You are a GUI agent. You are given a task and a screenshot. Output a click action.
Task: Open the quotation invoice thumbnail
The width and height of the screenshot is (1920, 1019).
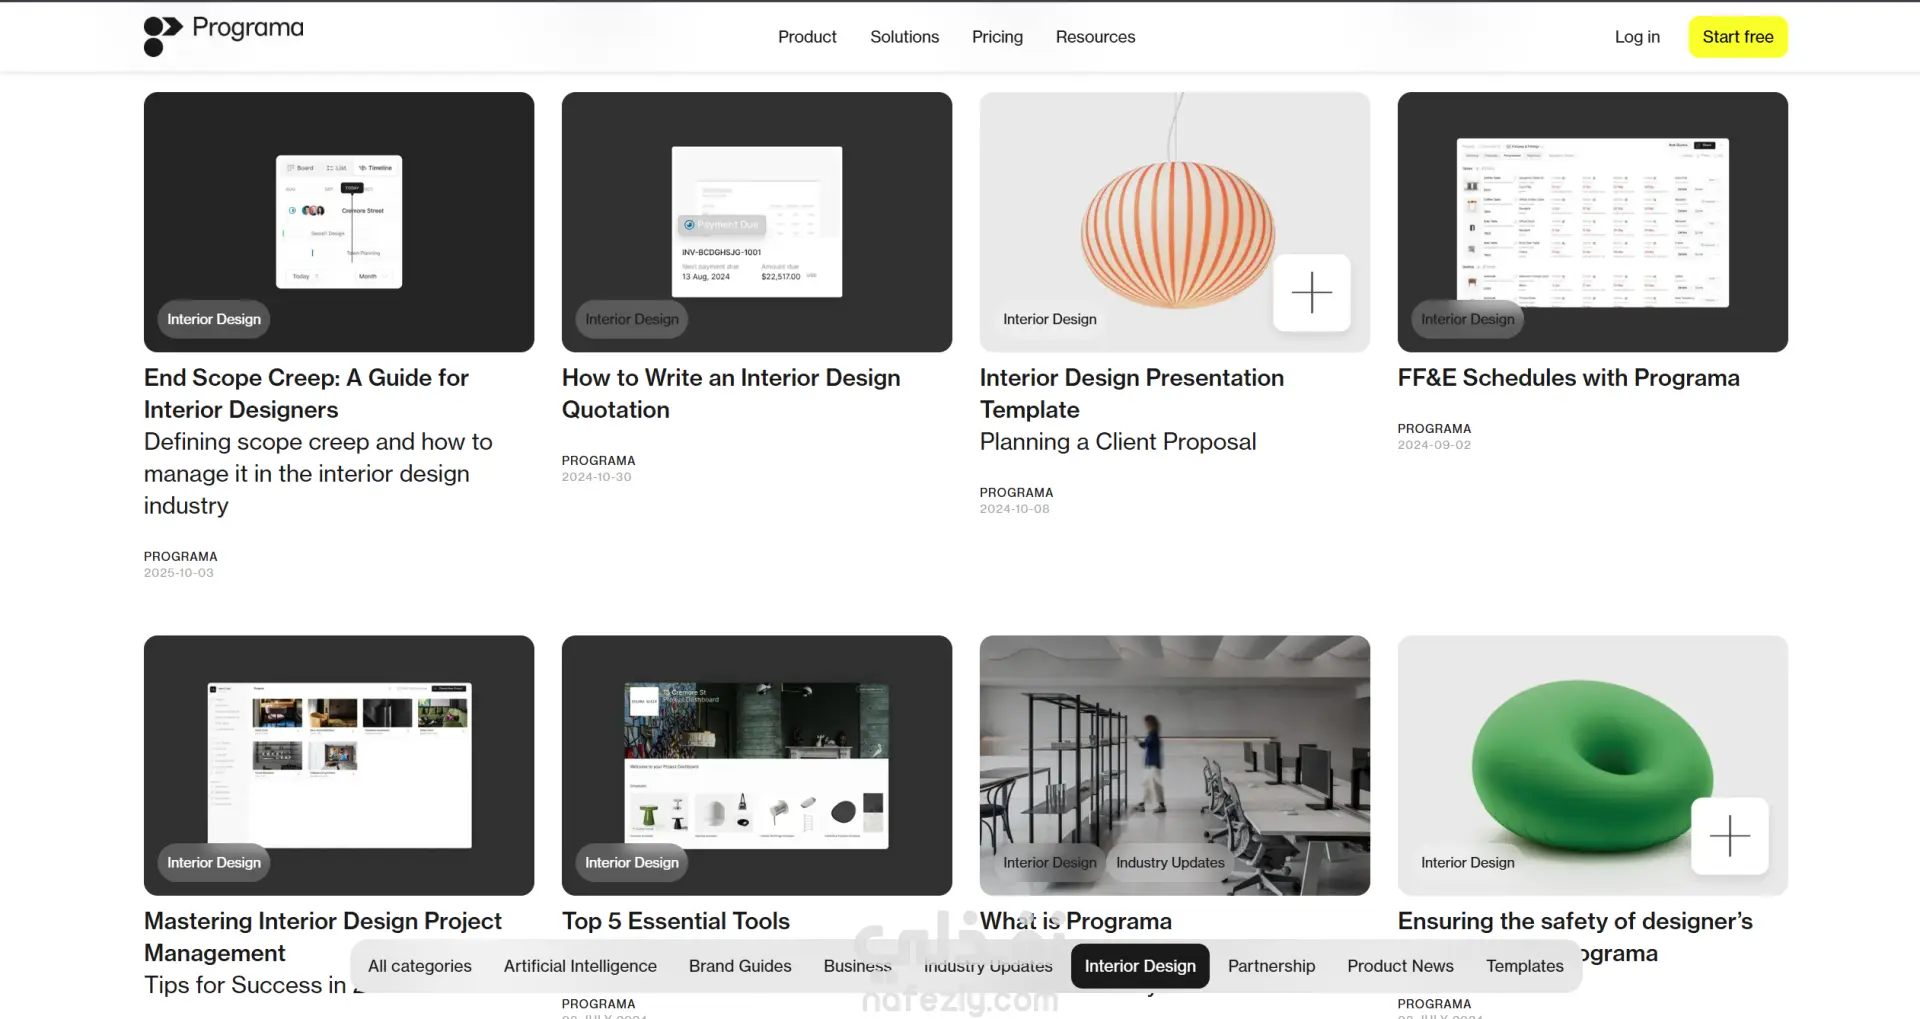(757, 222)
